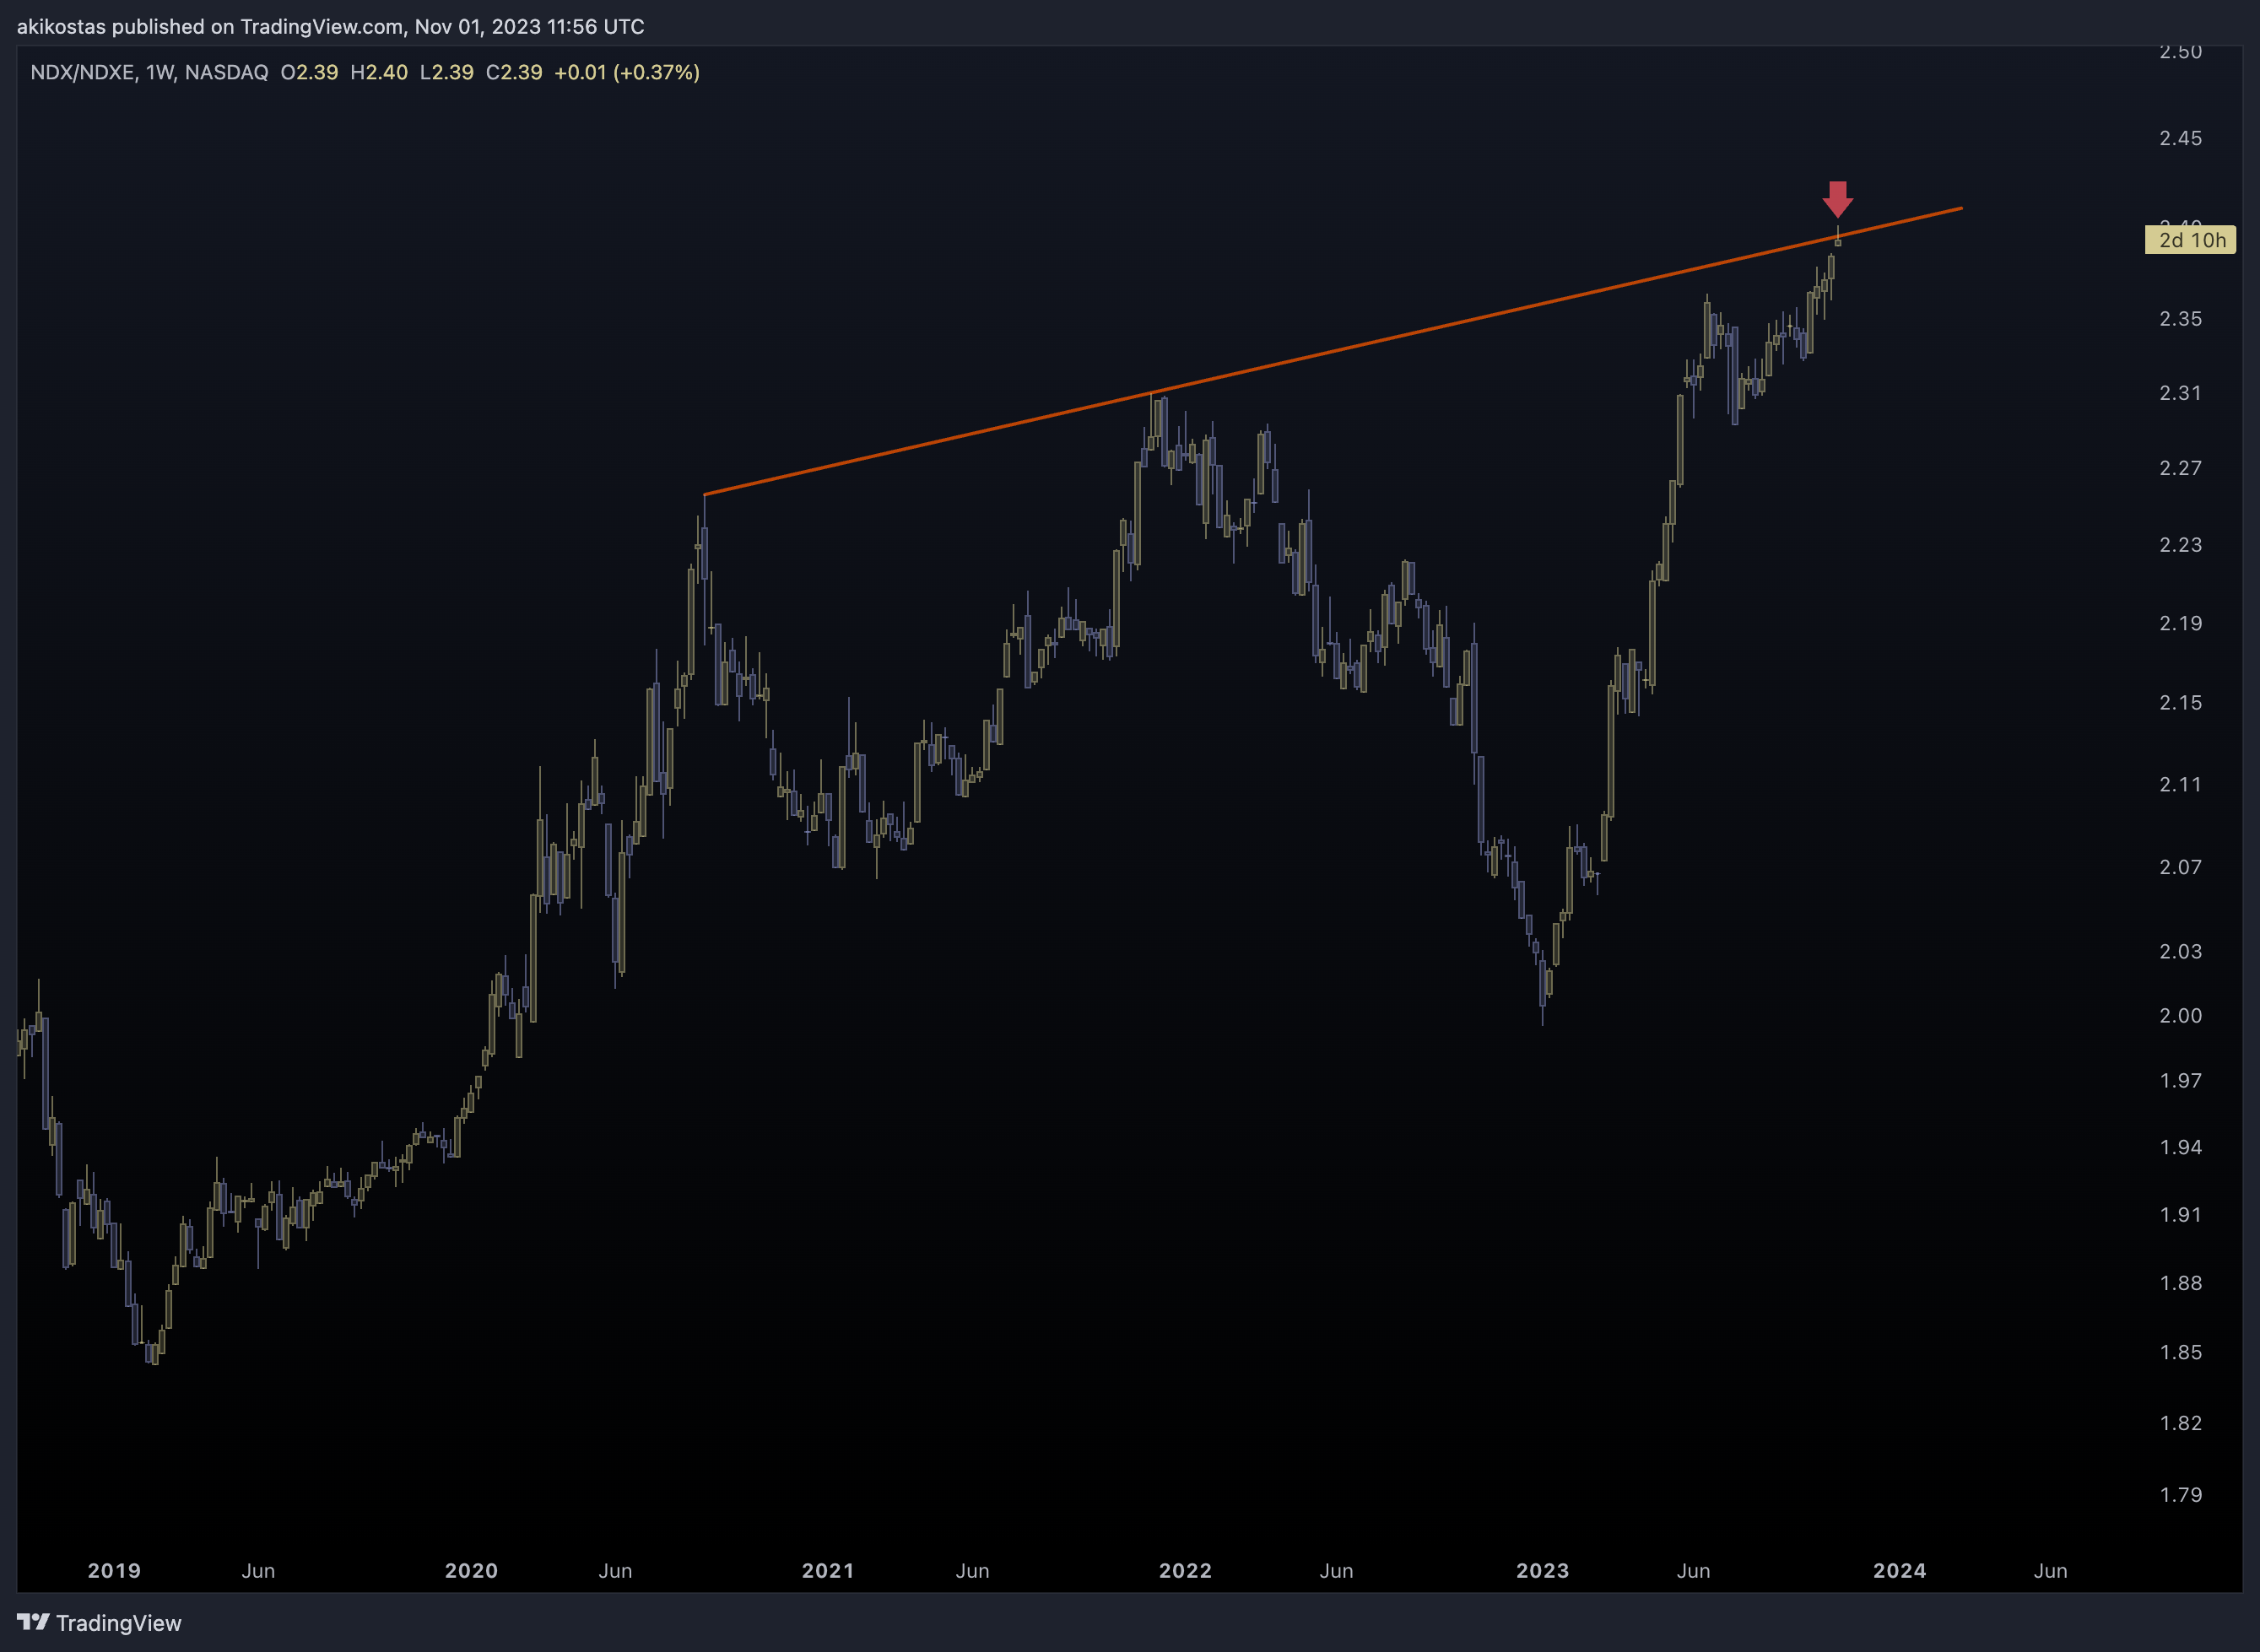The image size is (2260, 1652).
Task: Click the 2021 time axis label
Action: tap(828, 1571)
